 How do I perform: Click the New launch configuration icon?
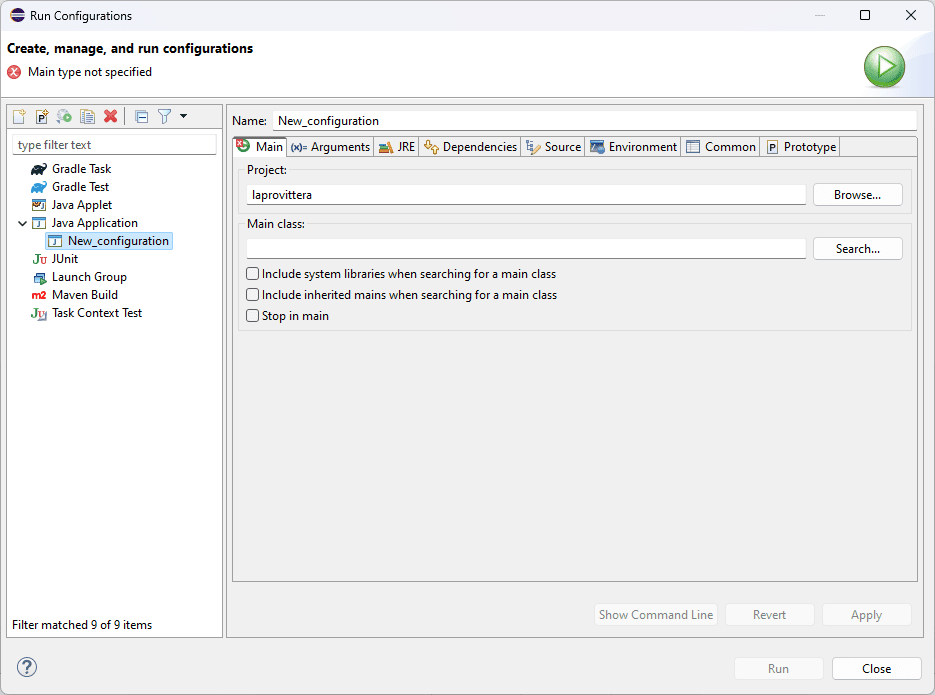pyautogui.click(x=19, y=116)
